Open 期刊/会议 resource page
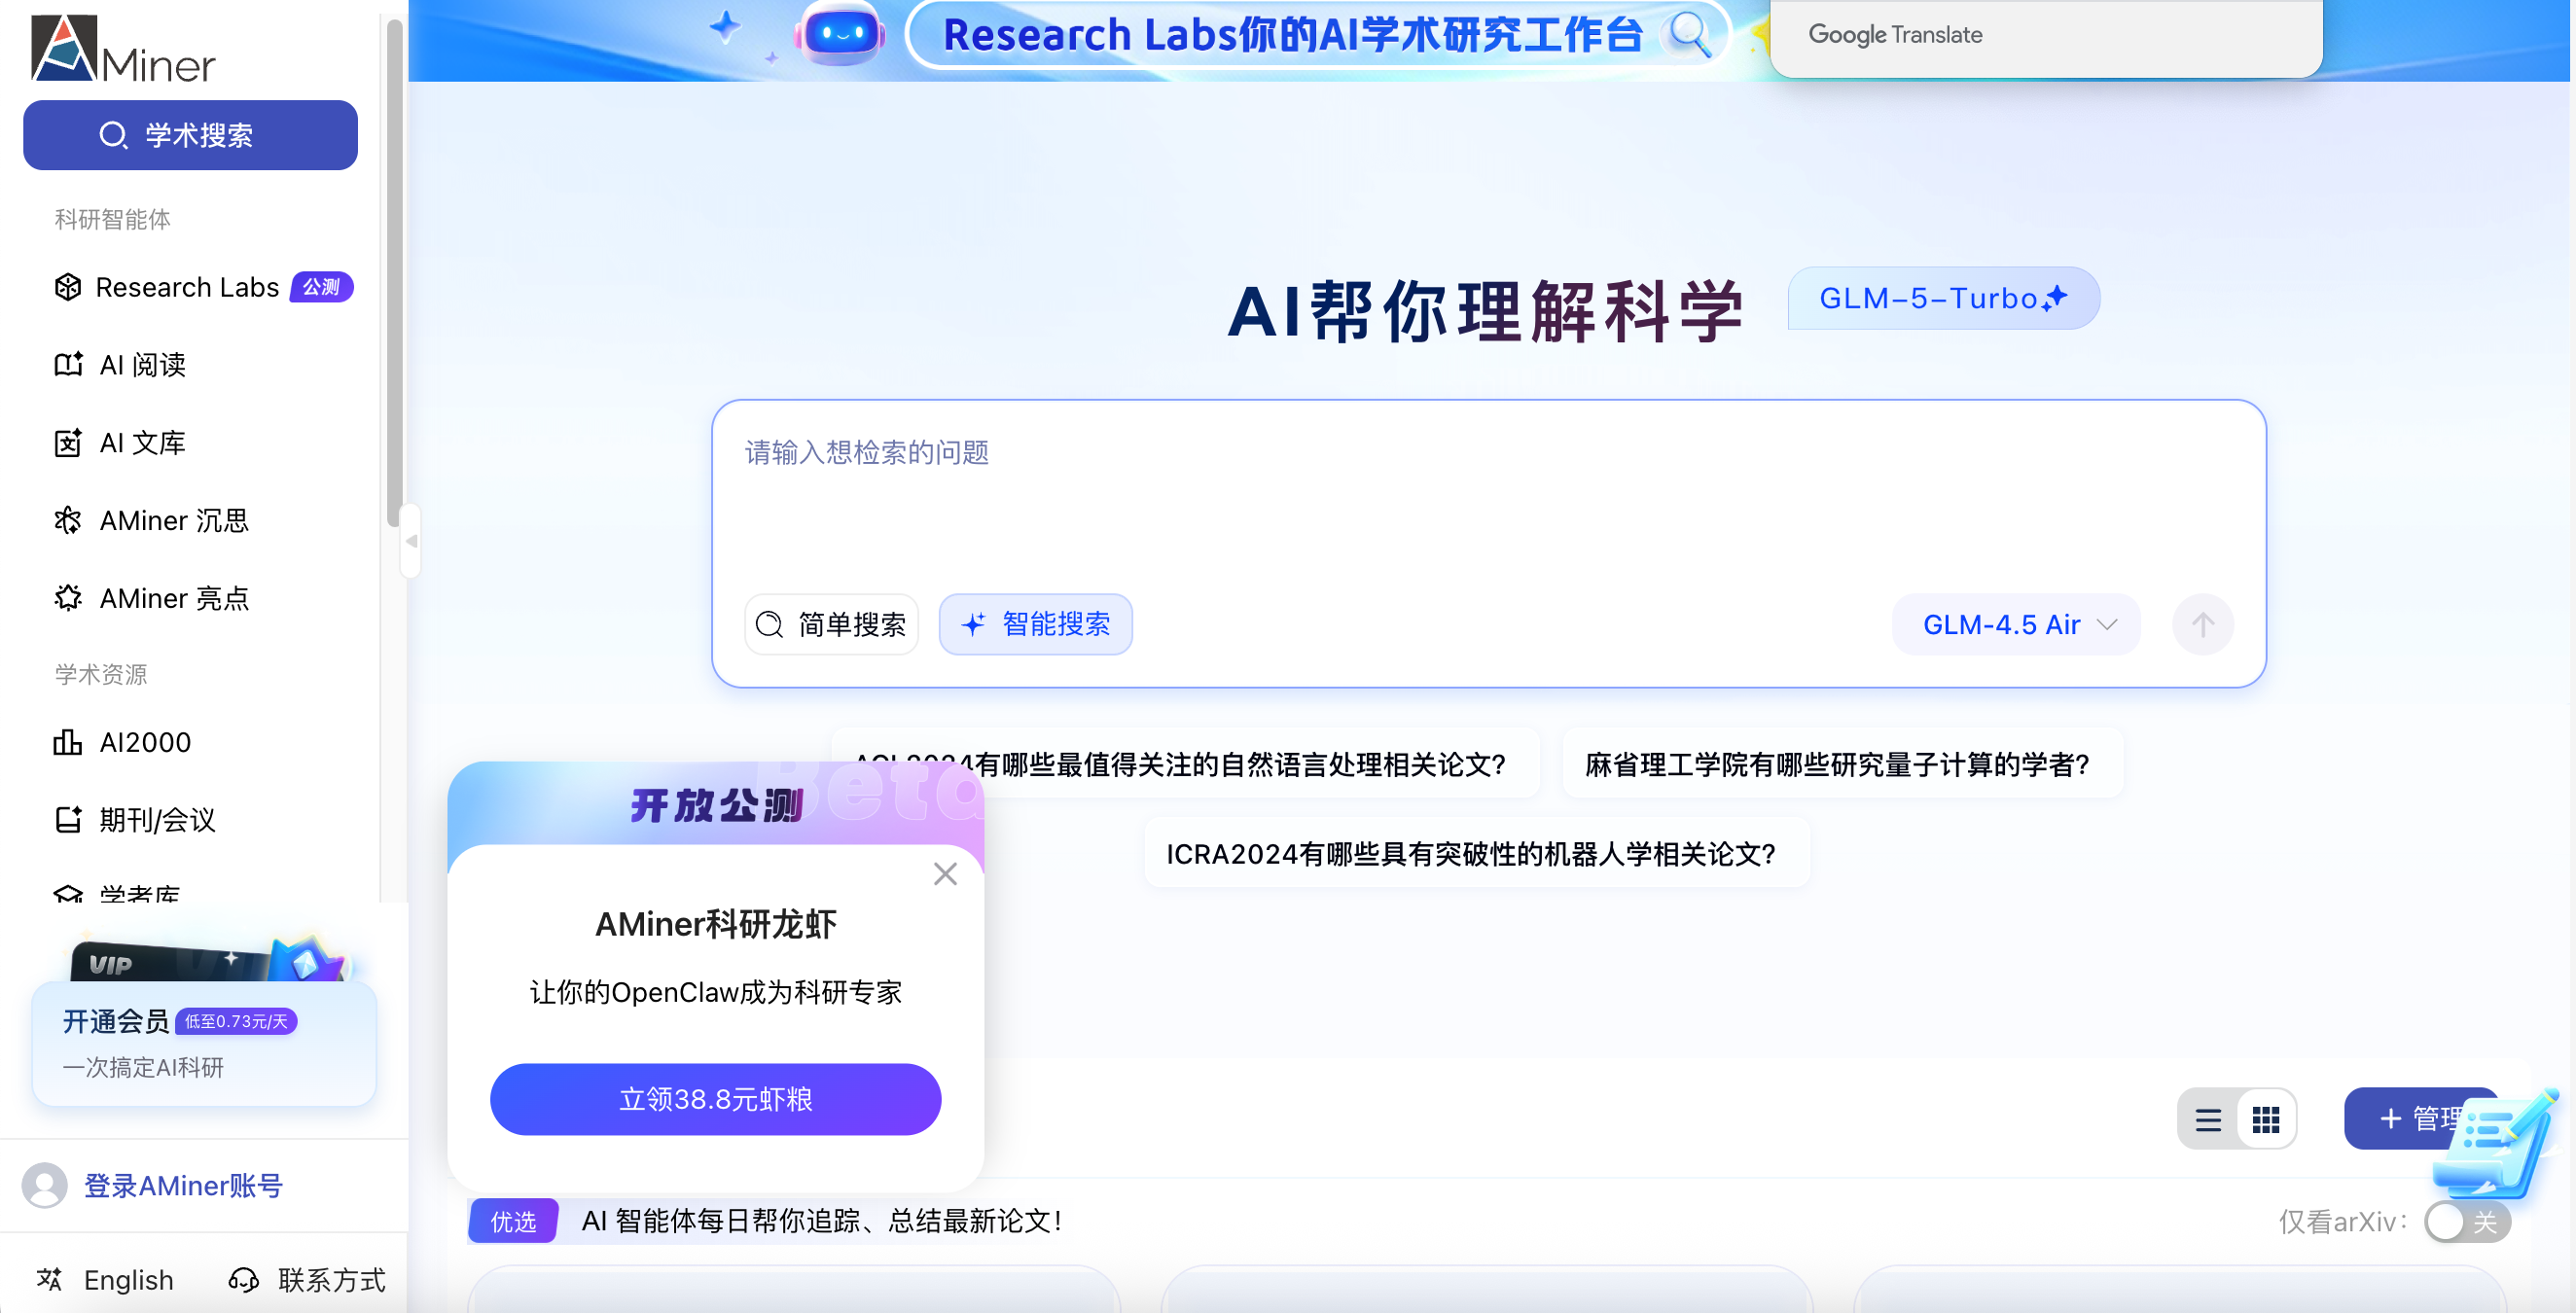Image resolution: width=2576 pixels, height=1313 pixels. point(156,820)
